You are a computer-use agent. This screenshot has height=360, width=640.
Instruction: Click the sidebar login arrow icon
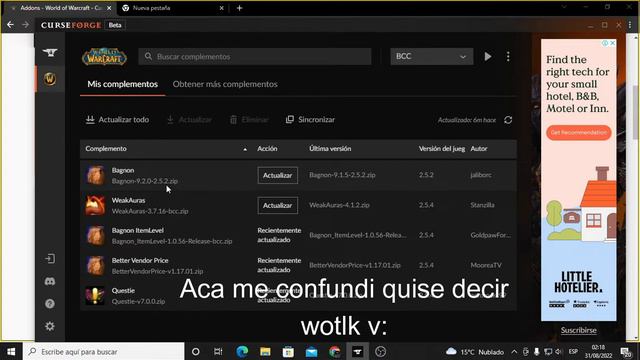click(x=50, y=259)
